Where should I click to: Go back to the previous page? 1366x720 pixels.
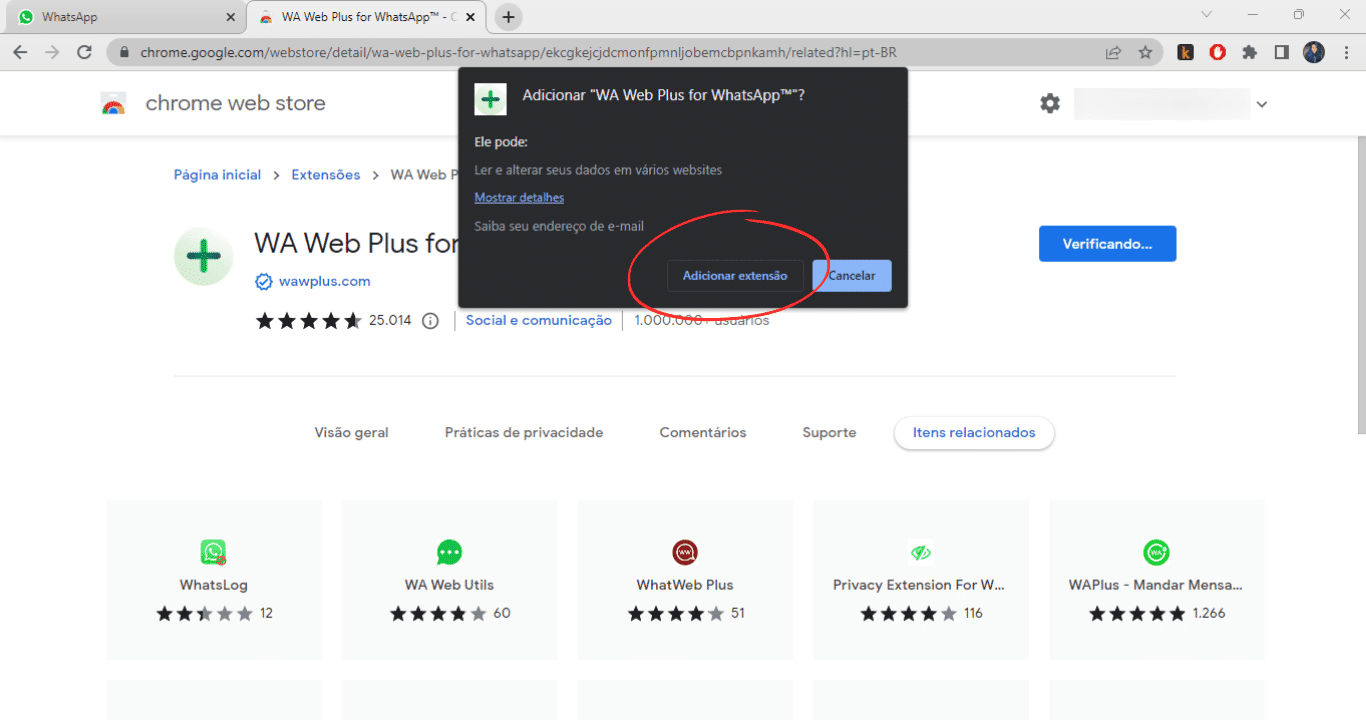coord(21,52)
